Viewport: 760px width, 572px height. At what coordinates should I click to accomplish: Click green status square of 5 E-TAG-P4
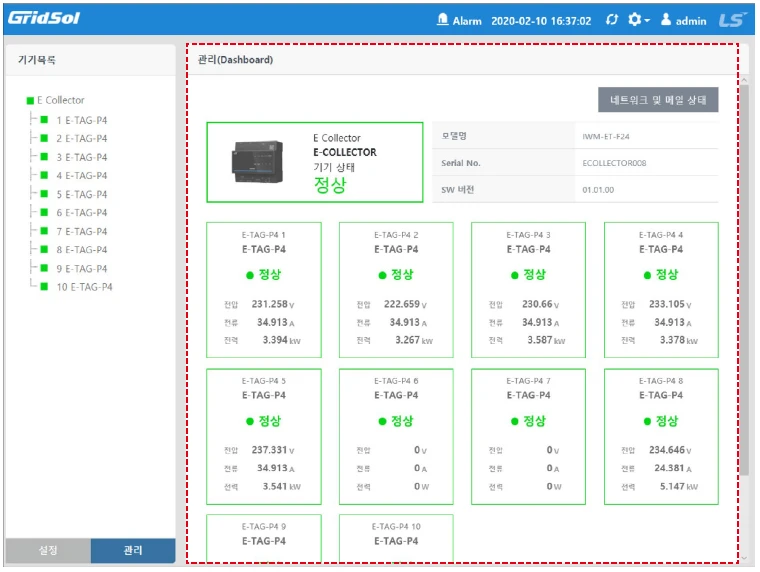tap(44, 194)
